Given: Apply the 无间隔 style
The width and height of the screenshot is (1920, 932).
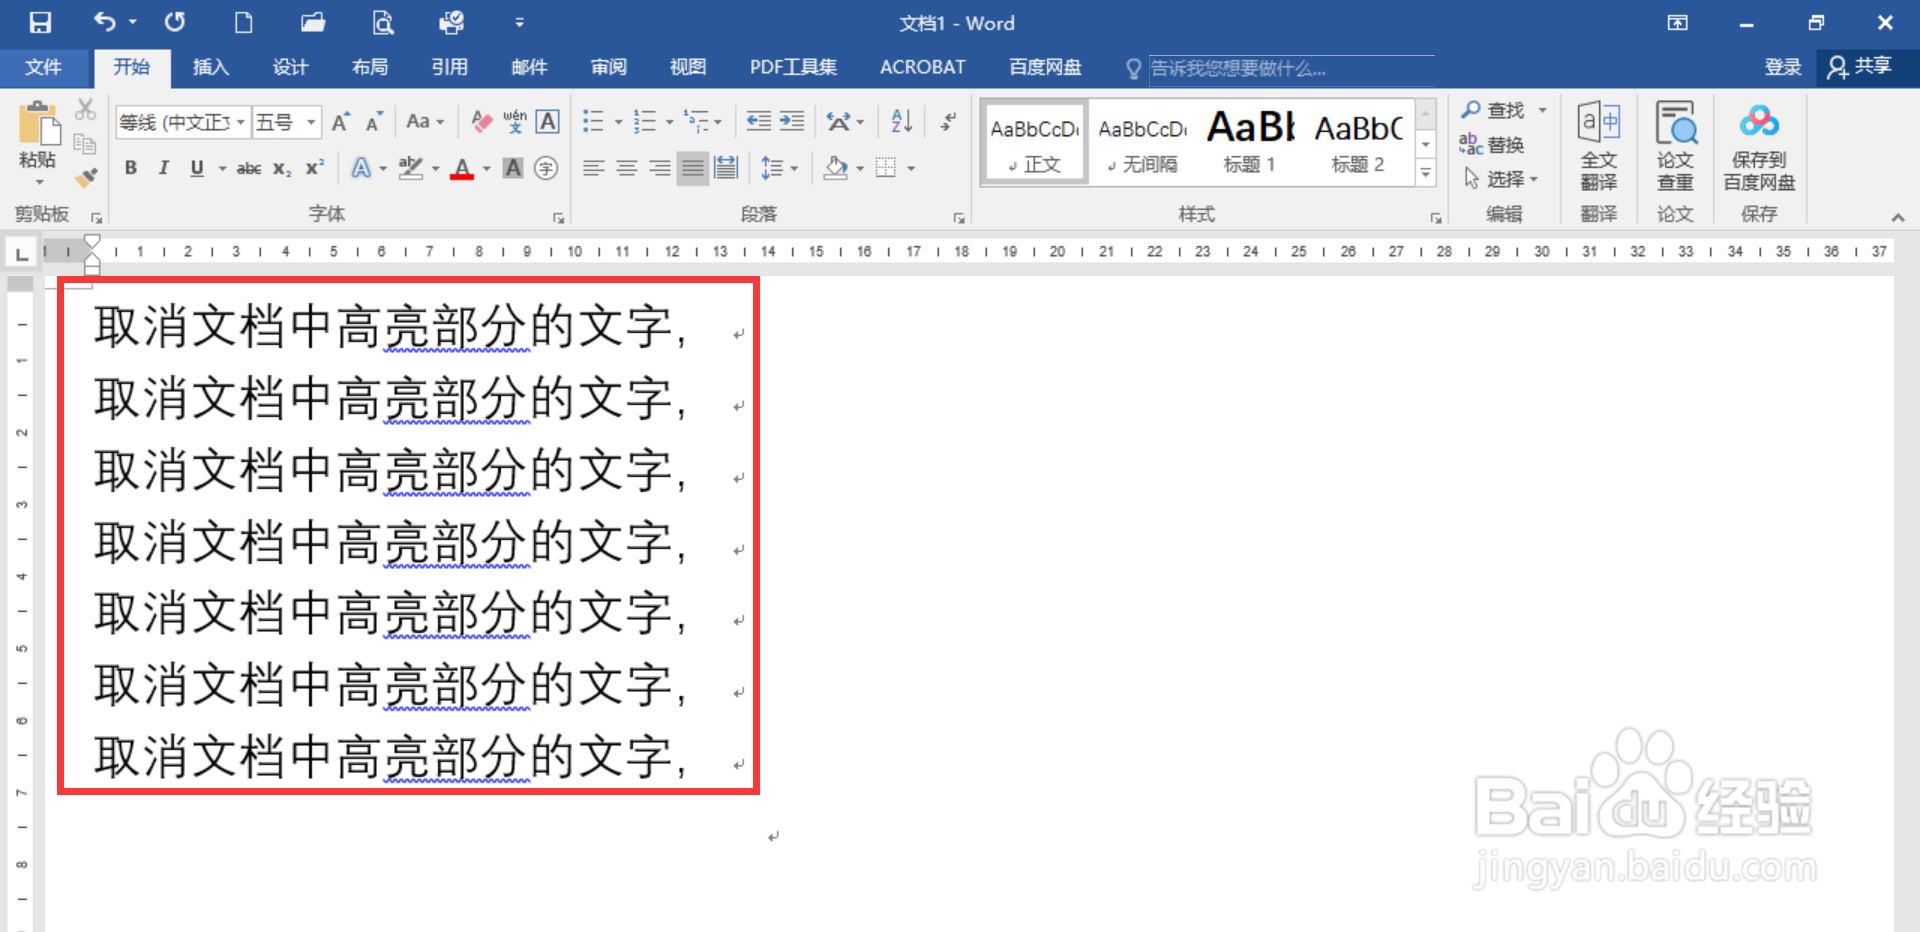Looking at the screenshot, I should click(1142, 142).
